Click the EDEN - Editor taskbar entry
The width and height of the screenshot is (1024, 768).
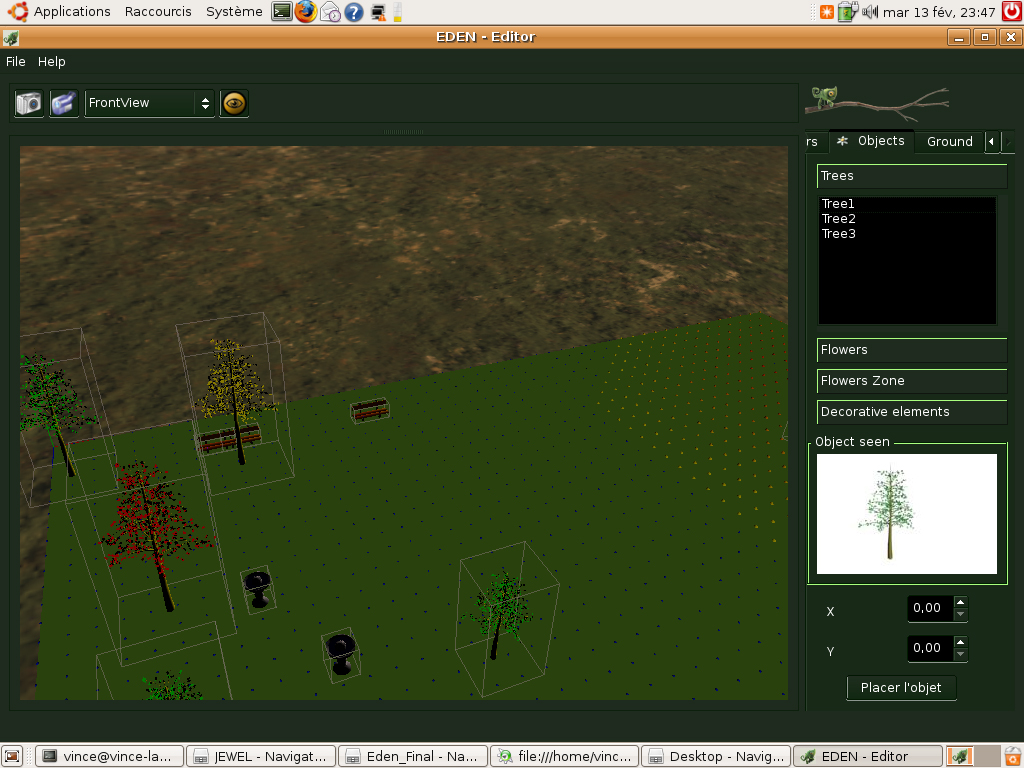click(868, 756)
